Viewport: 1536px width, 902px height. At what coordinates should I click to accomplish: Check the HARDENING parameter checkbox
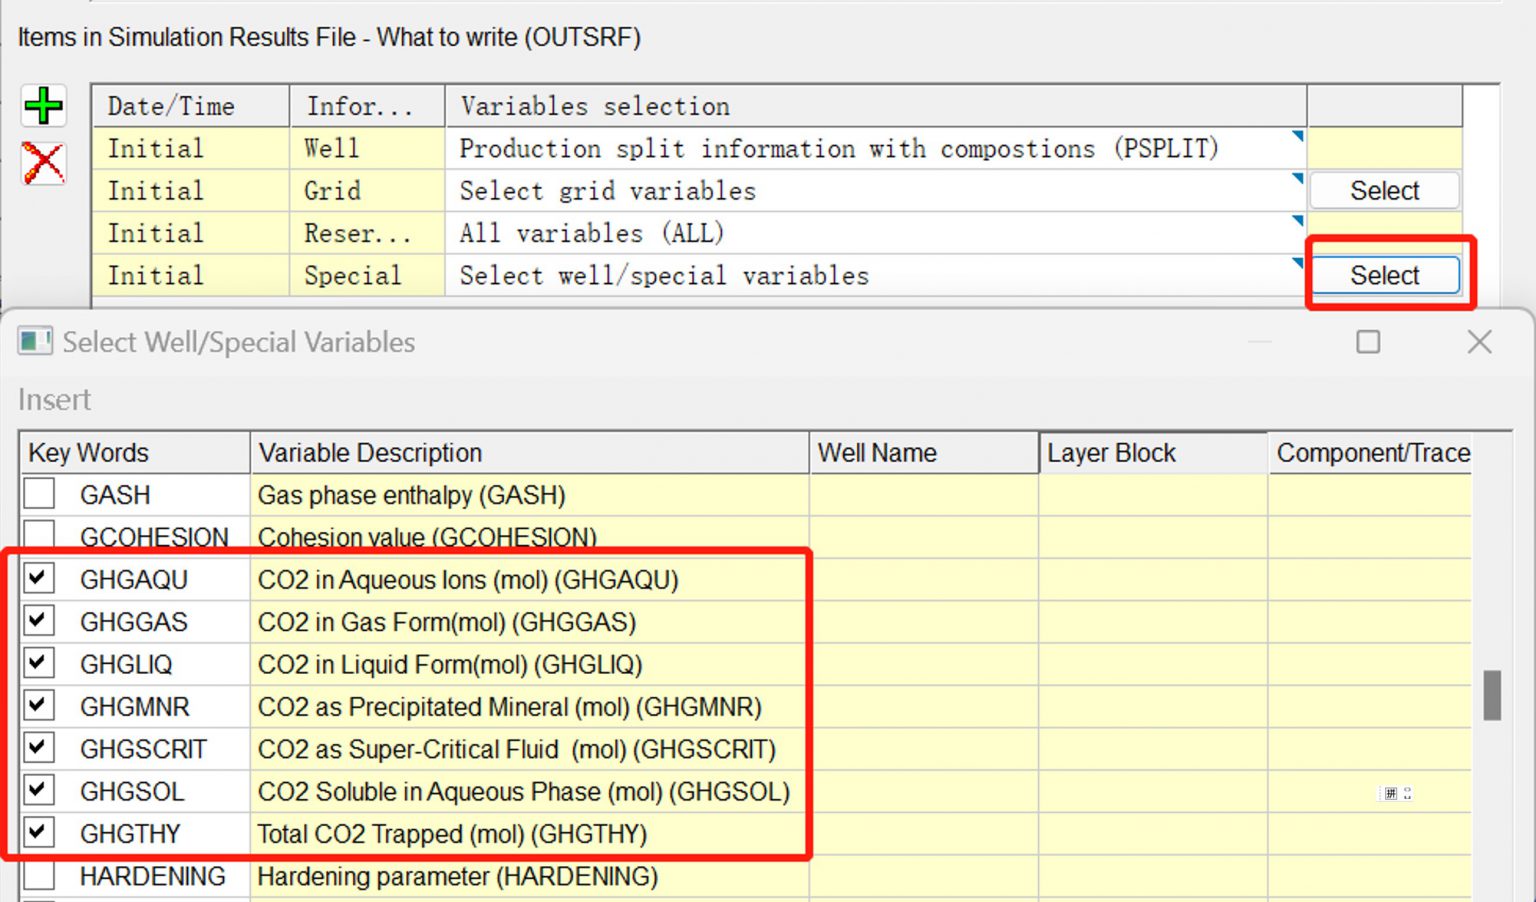(39, 875)
